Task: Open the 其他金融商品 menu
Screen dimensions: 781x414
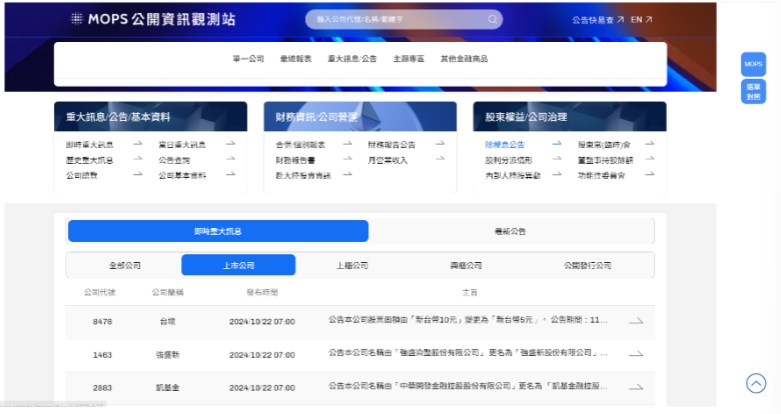Action: pyautogui.click(x=464, y=59)
